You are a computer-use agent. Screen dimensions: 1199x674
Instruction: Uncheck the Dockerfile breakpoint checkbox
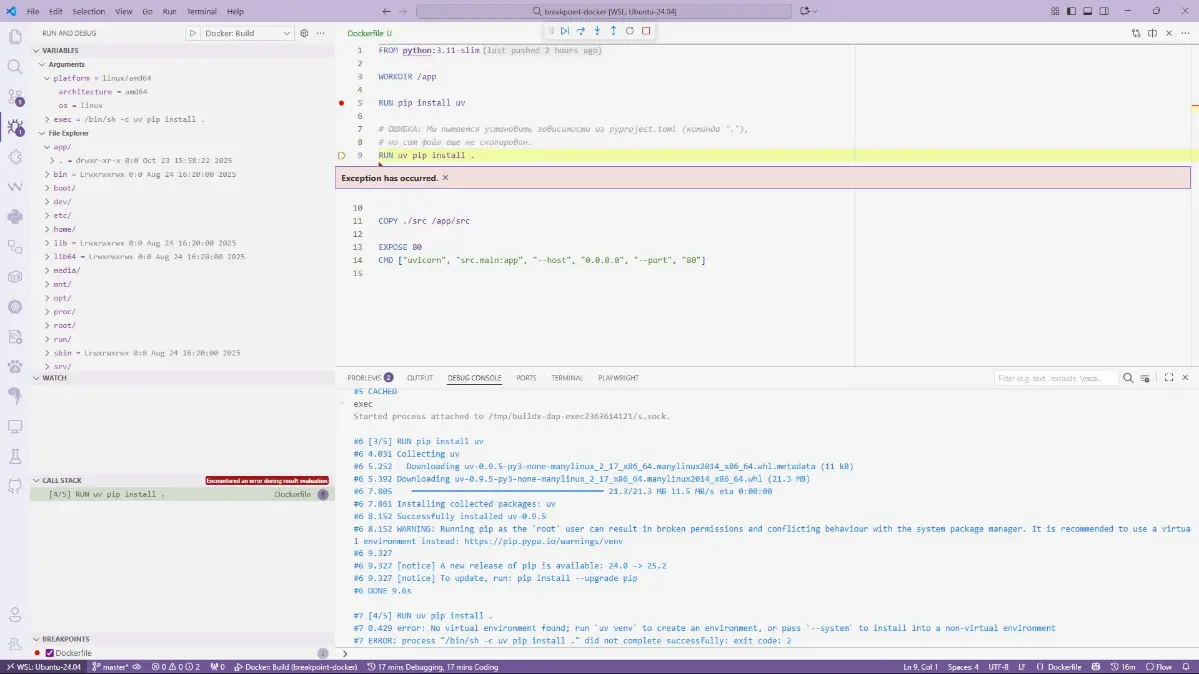point(50,653)
